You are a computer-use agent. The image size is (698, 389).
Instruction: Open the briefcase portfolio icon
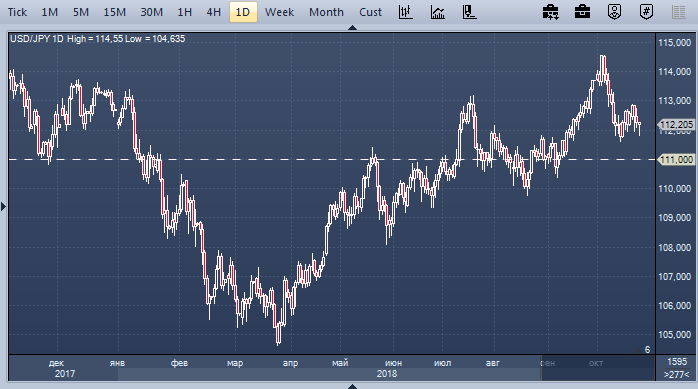[582, 12]
